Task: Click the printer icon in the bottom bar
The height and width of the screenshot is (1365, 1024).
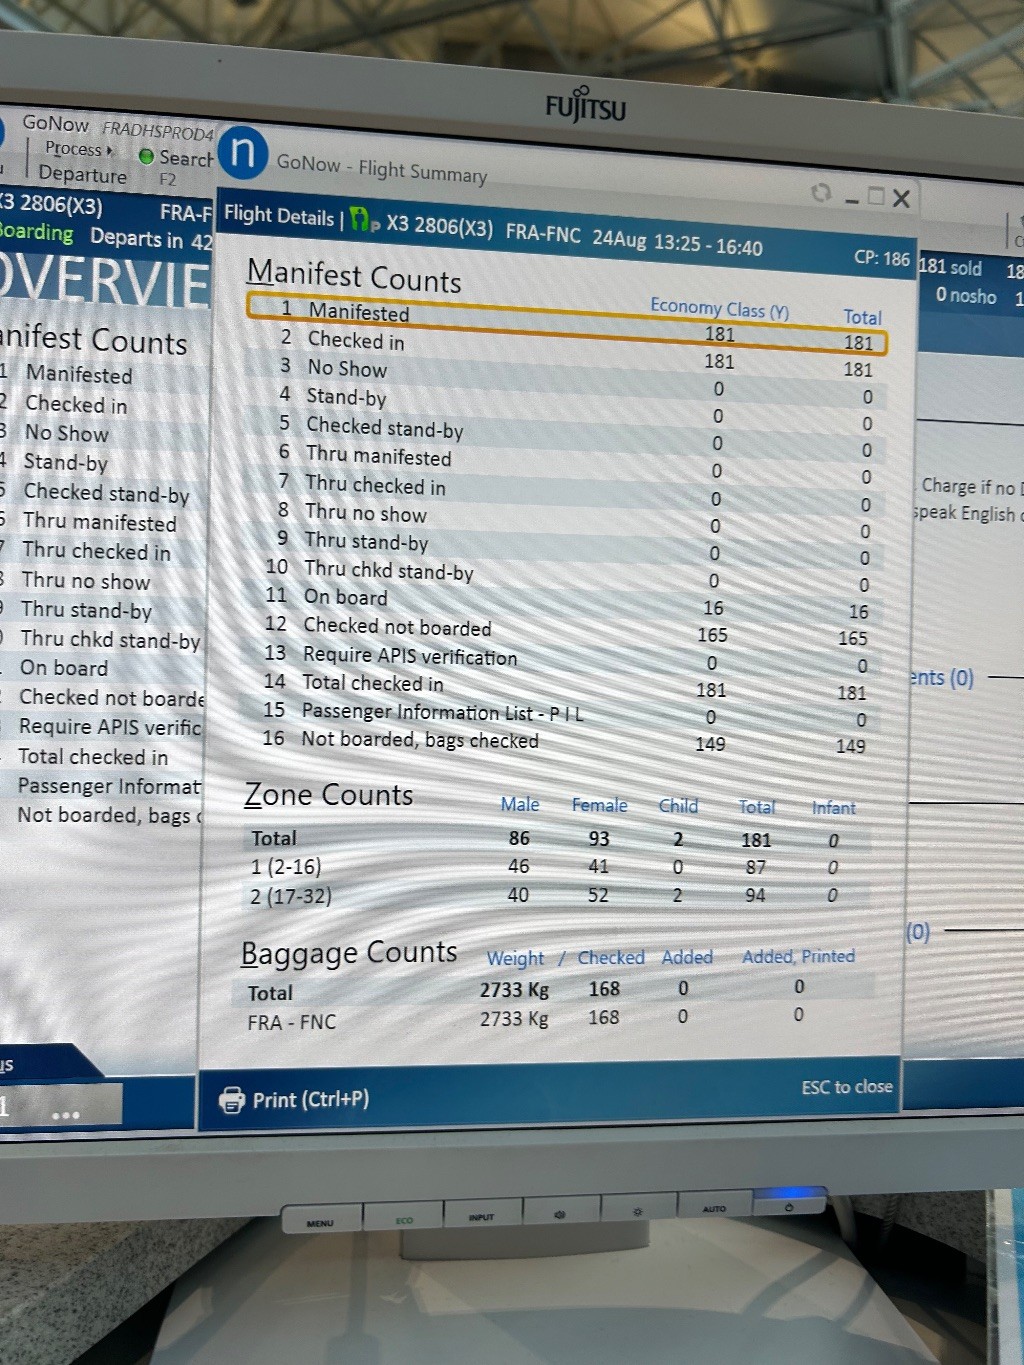Action: 231,1099
